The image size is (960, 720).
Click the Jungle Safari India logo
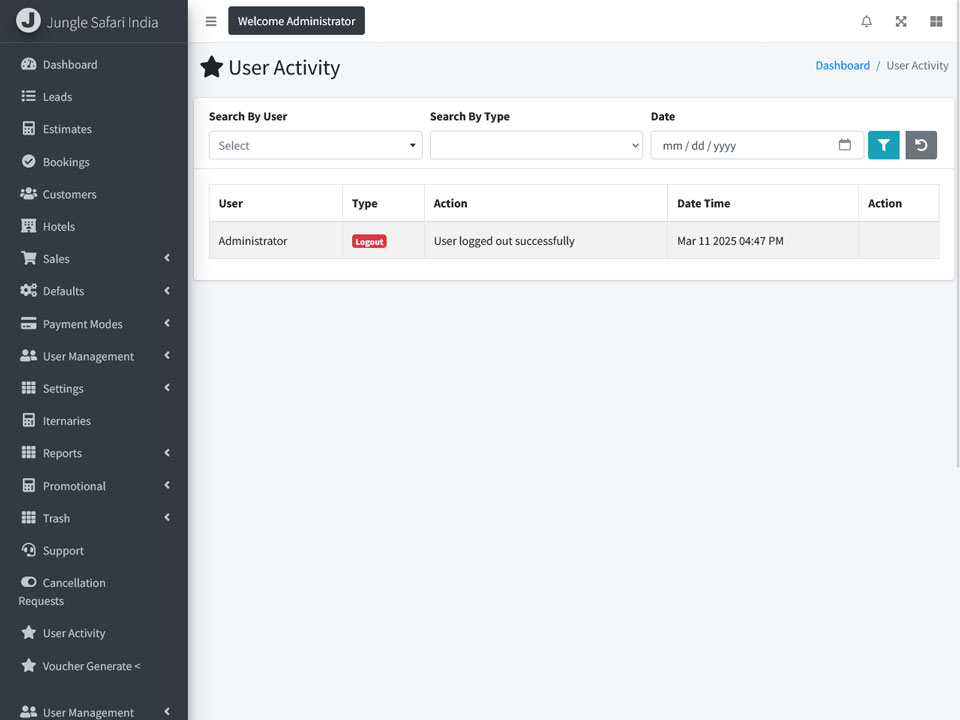[28, 21]
